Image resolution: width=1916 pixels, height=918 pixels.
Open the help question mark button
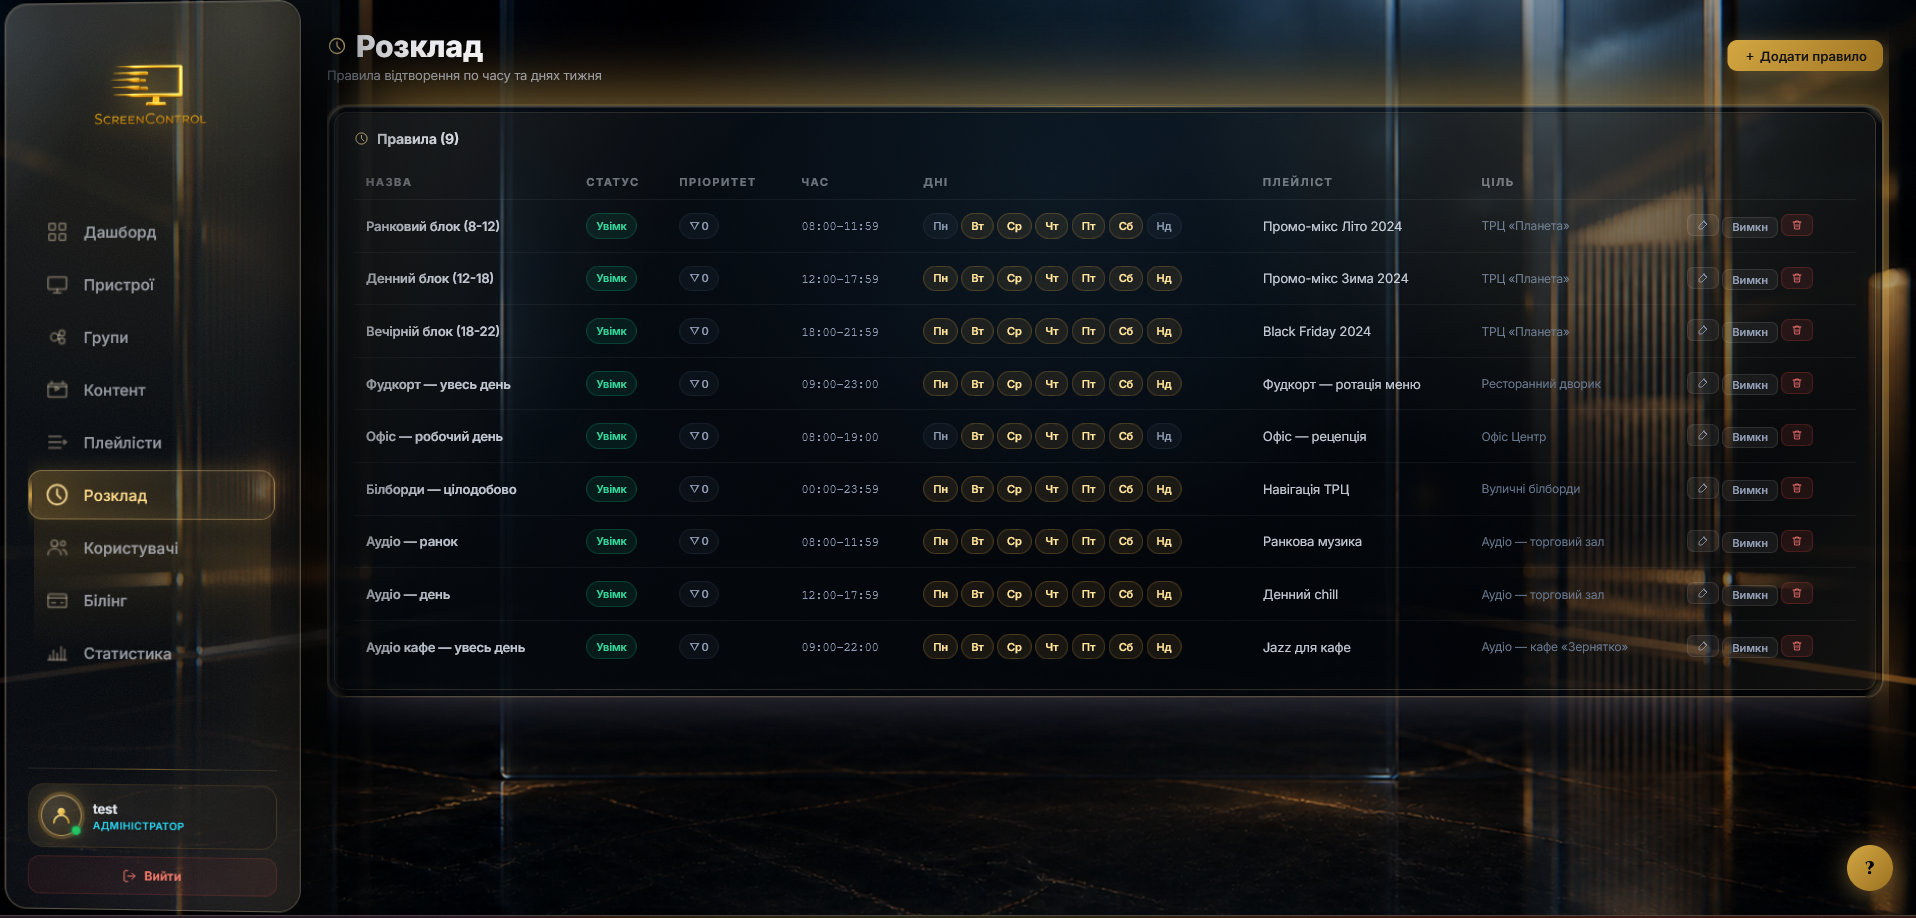[x=1869, y=868]
